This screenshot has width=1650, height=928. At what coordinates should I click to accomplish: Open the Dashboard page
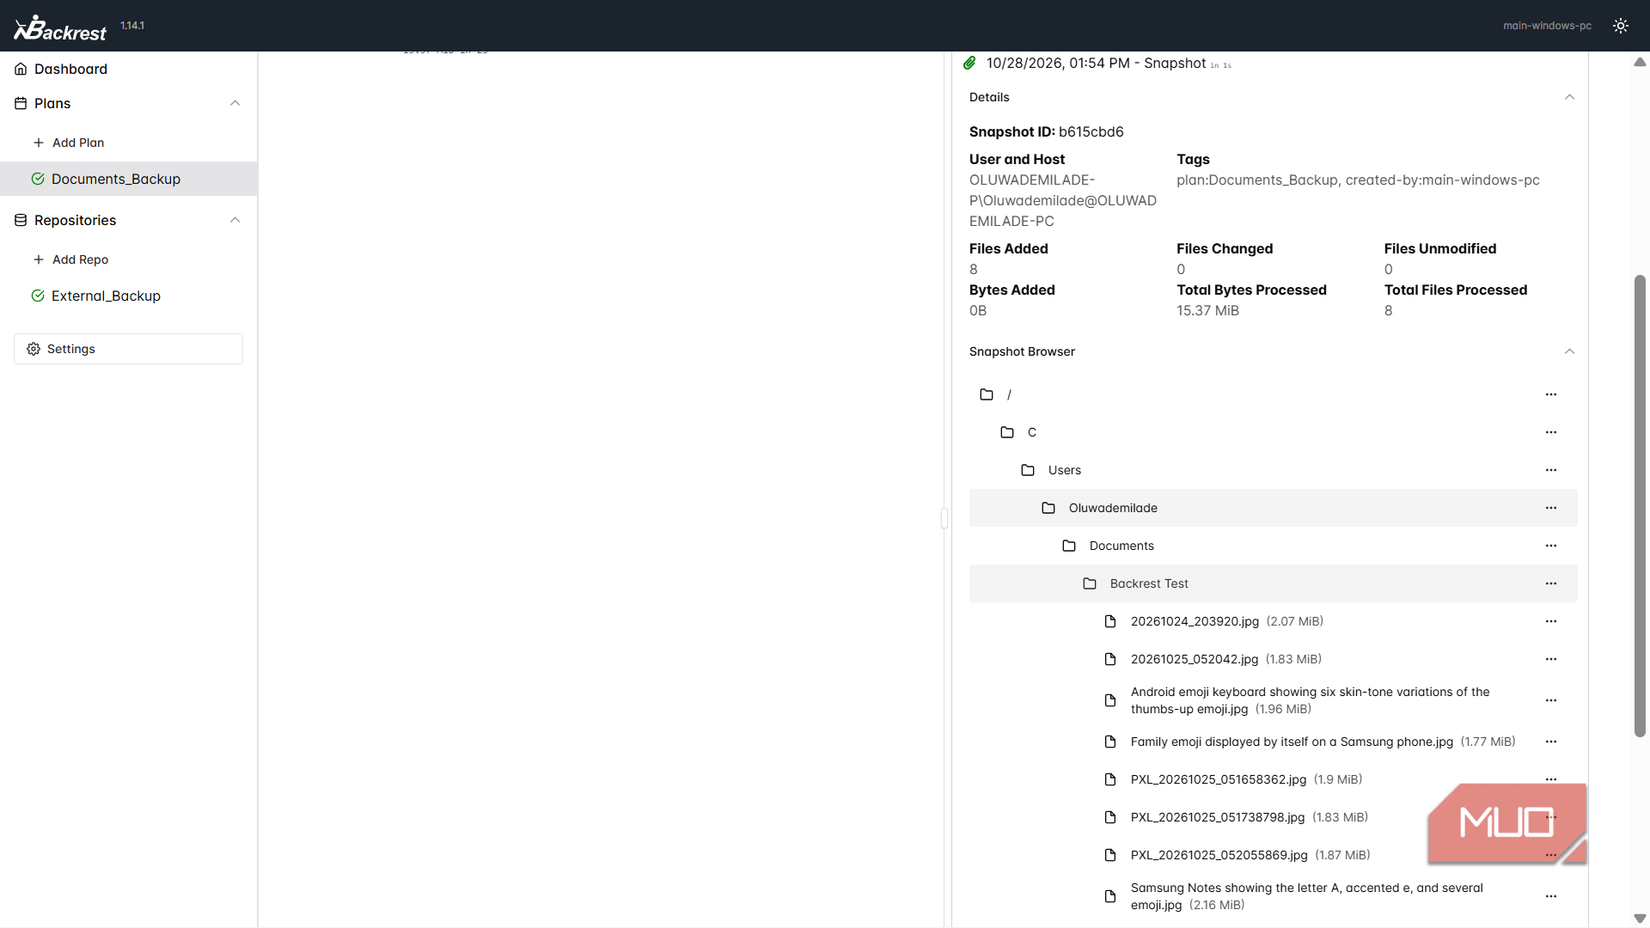(x=70, y=69)
